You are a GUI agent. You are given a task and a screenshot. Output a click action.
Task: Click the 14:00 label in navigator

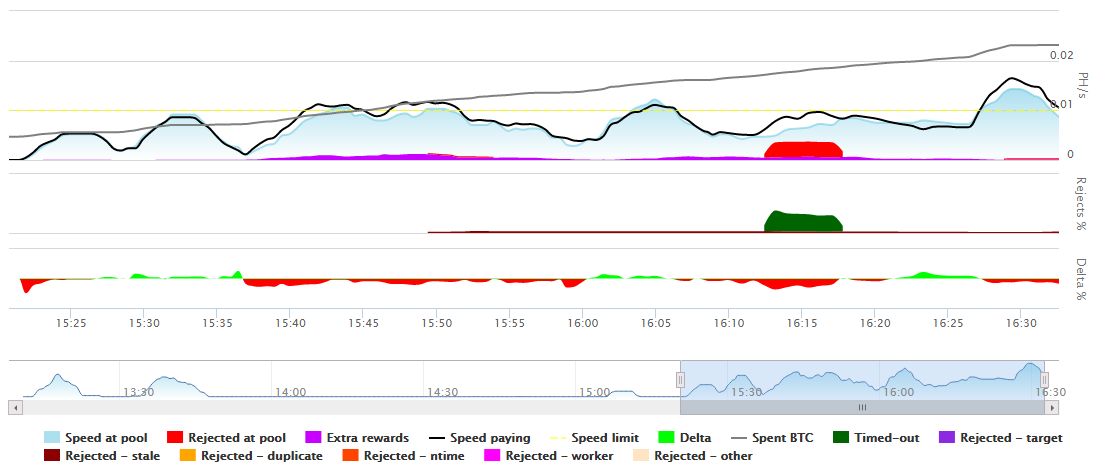pyautogui.click(x=290, y=392)
